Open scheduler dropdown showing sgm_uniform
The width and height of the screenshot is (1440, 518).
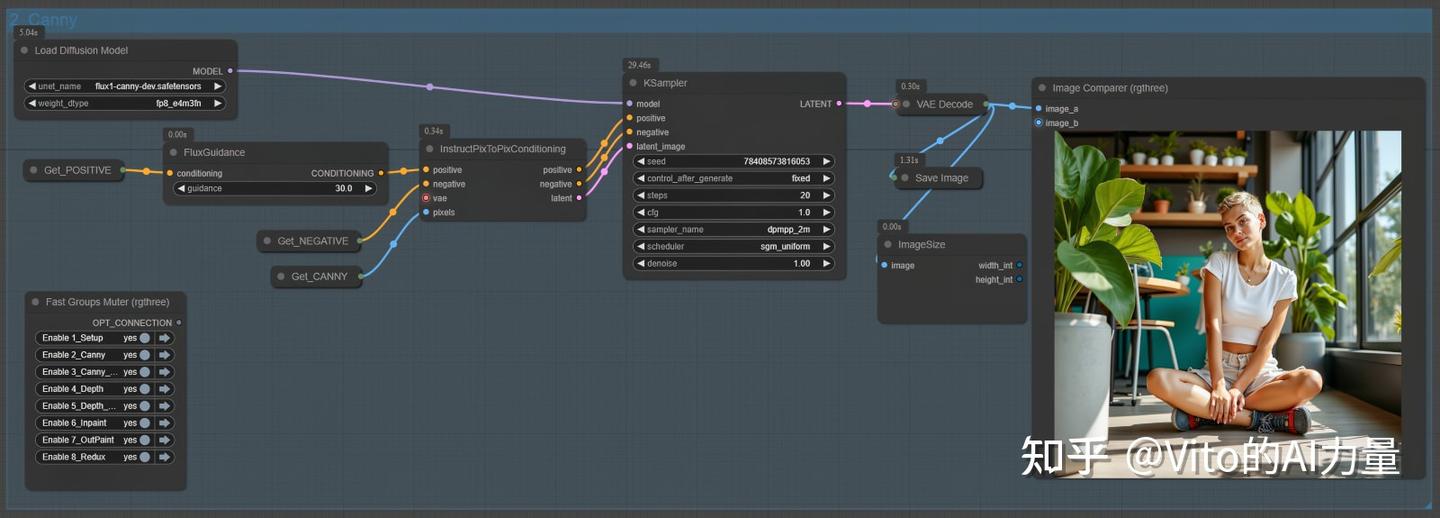[x=734, y=246]
